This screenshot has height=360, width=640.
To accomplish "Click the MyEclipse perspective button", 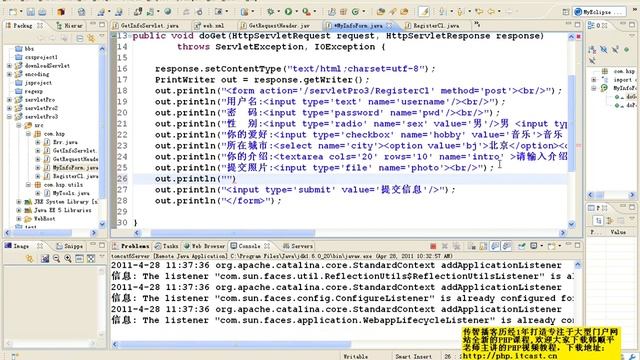I will click(x=599, y=12).
